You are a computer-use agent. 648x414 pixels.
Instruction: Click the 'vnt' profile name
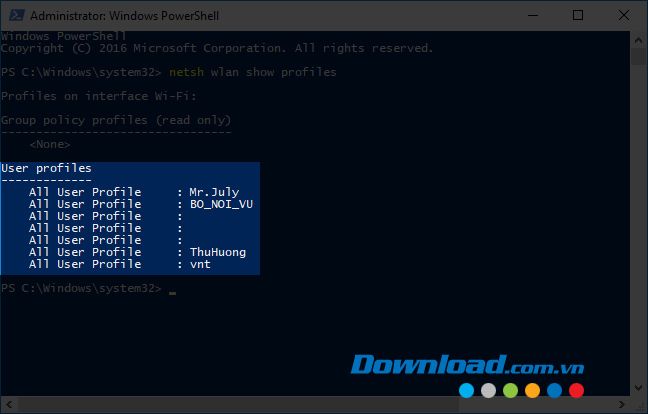[200, 264]
